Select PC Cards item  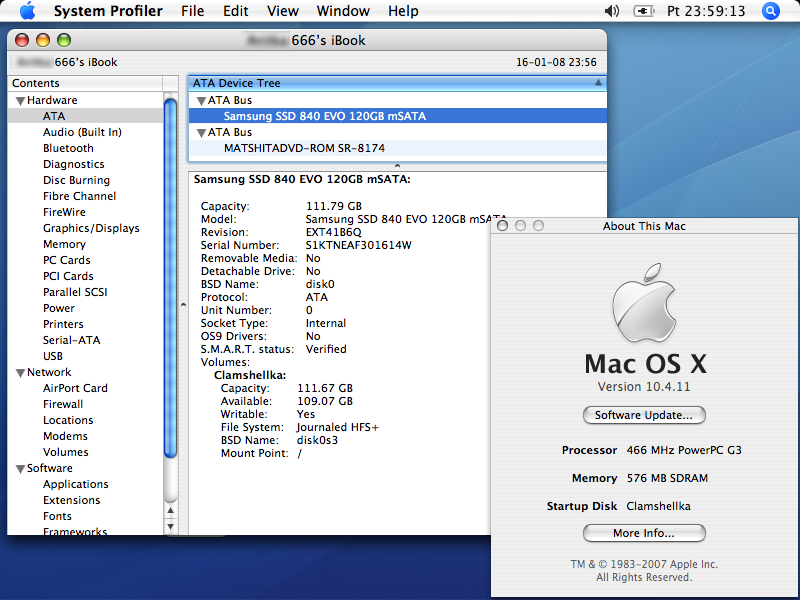(67, 260)
